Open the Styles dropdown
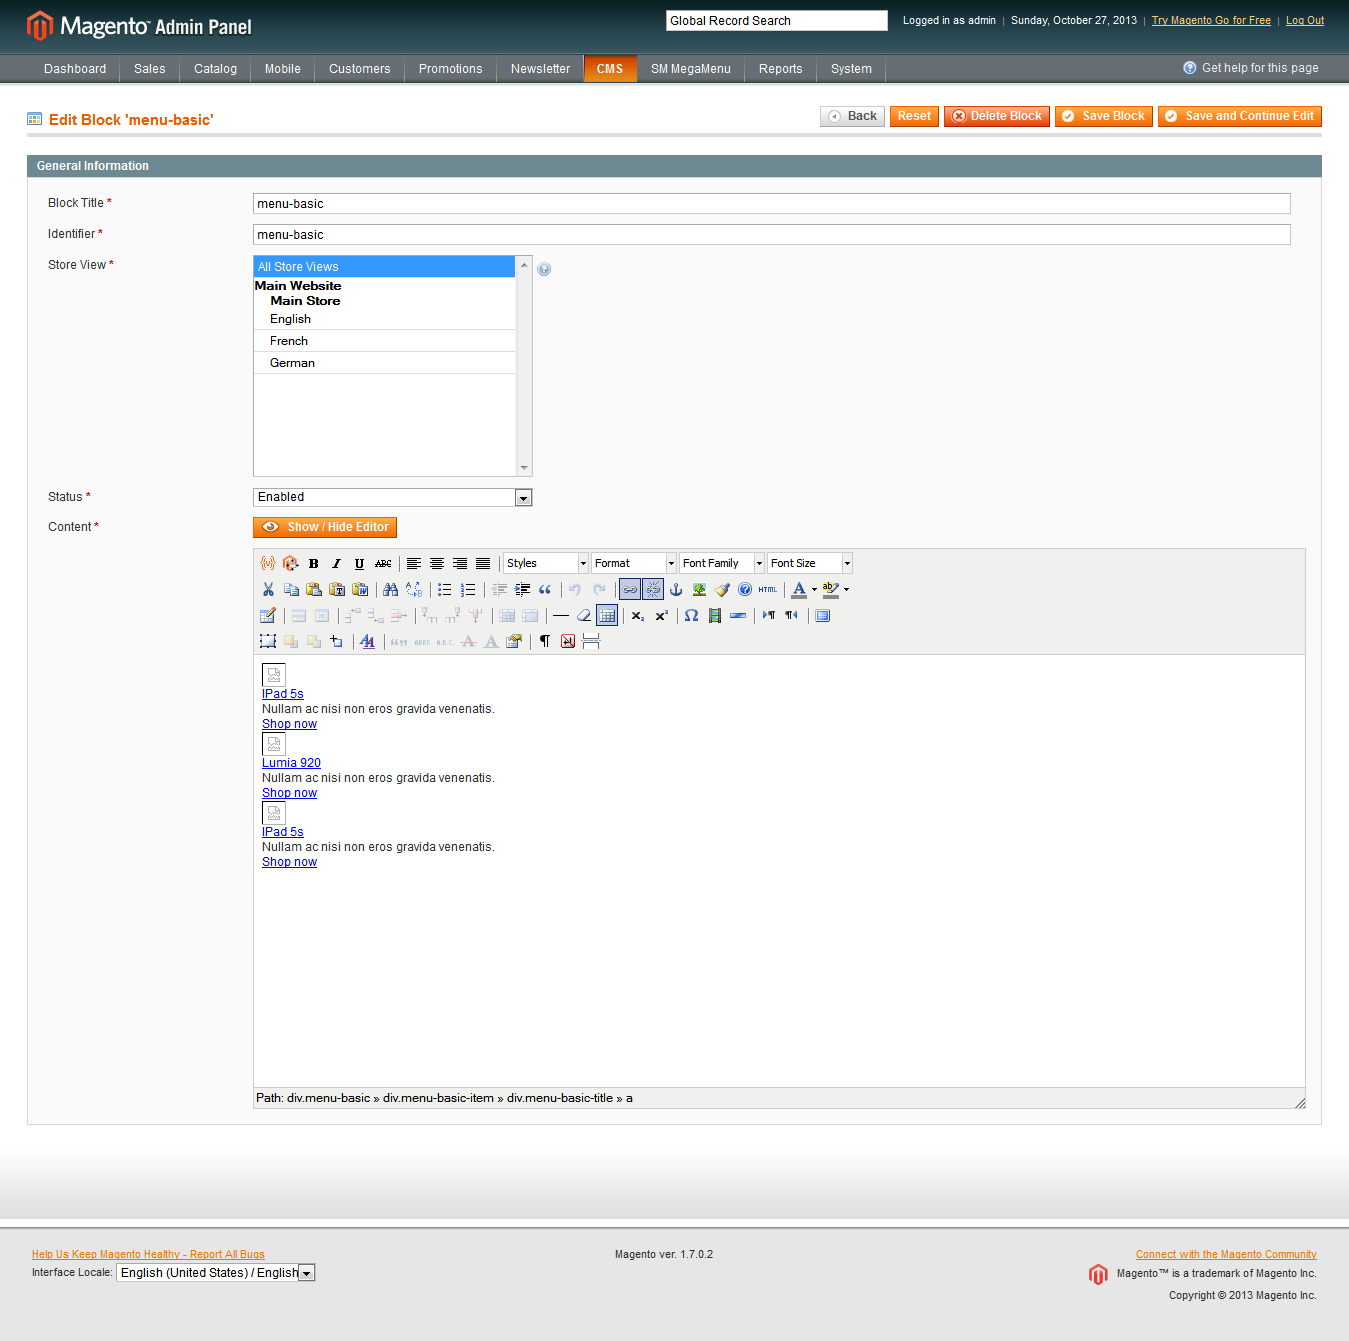Image resolution: width=1349 pixels, height=1341 pixels. [x=546, y=564]
